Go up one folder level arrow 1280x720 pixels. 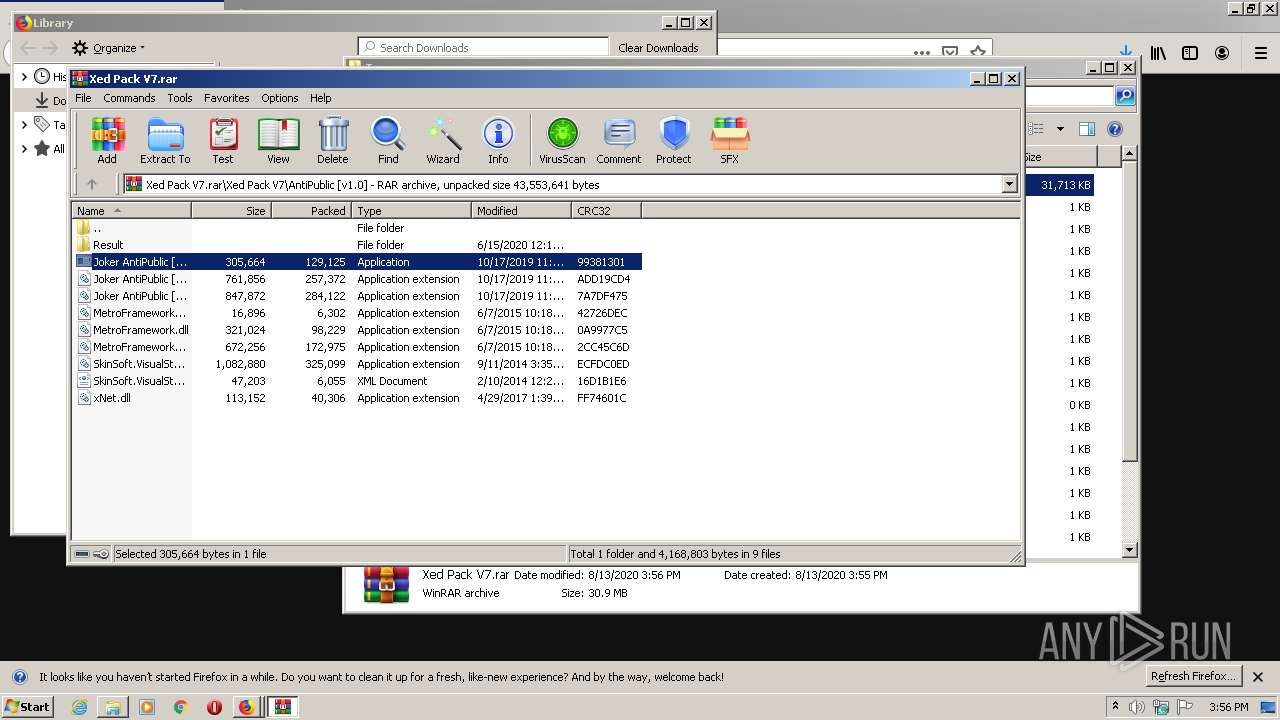tap(92, 184)
